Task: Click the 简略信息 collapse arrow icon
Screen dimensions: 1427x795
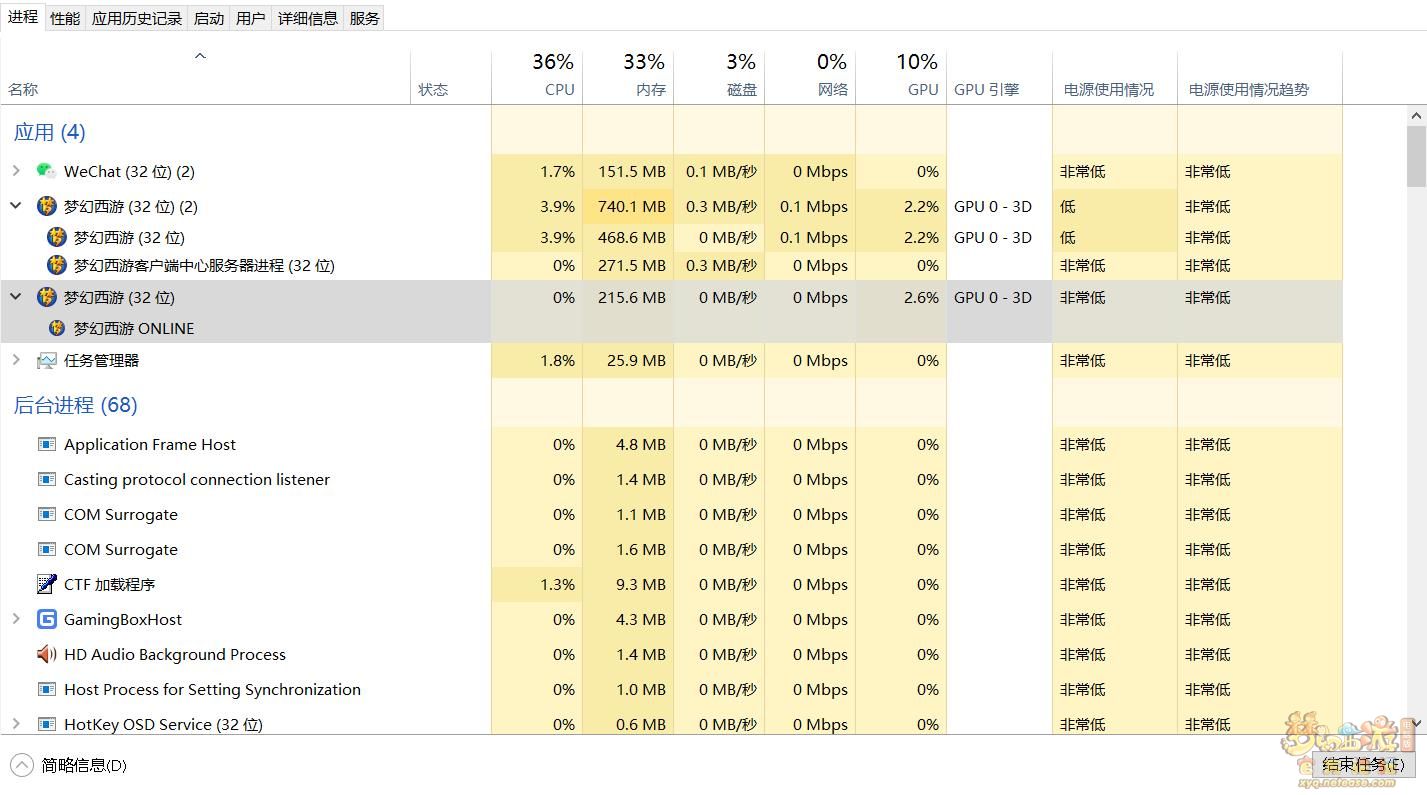Action: click(x=21, y=765)
